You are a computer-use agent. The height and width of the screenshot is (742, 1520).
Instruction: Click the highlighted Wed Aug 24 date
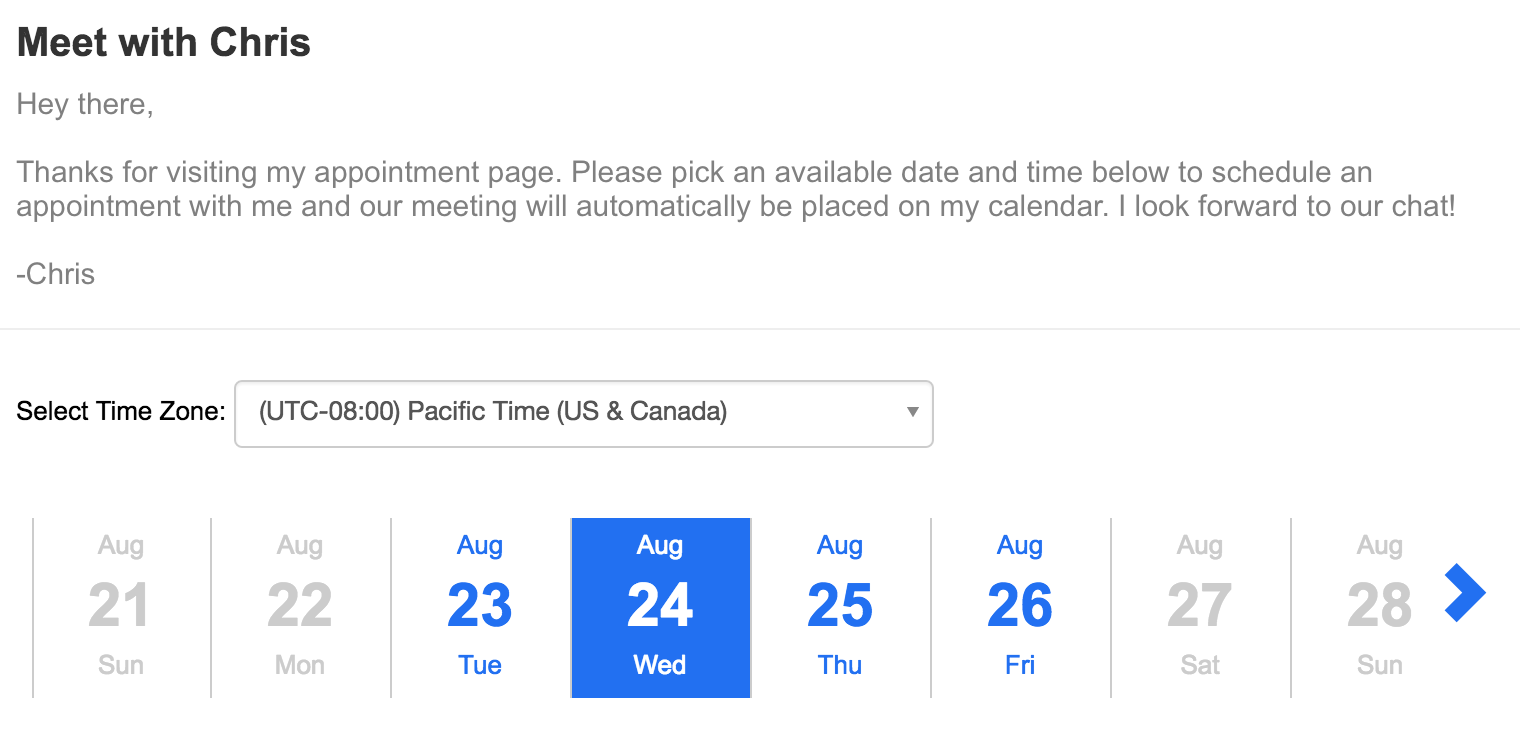[660, 607]
